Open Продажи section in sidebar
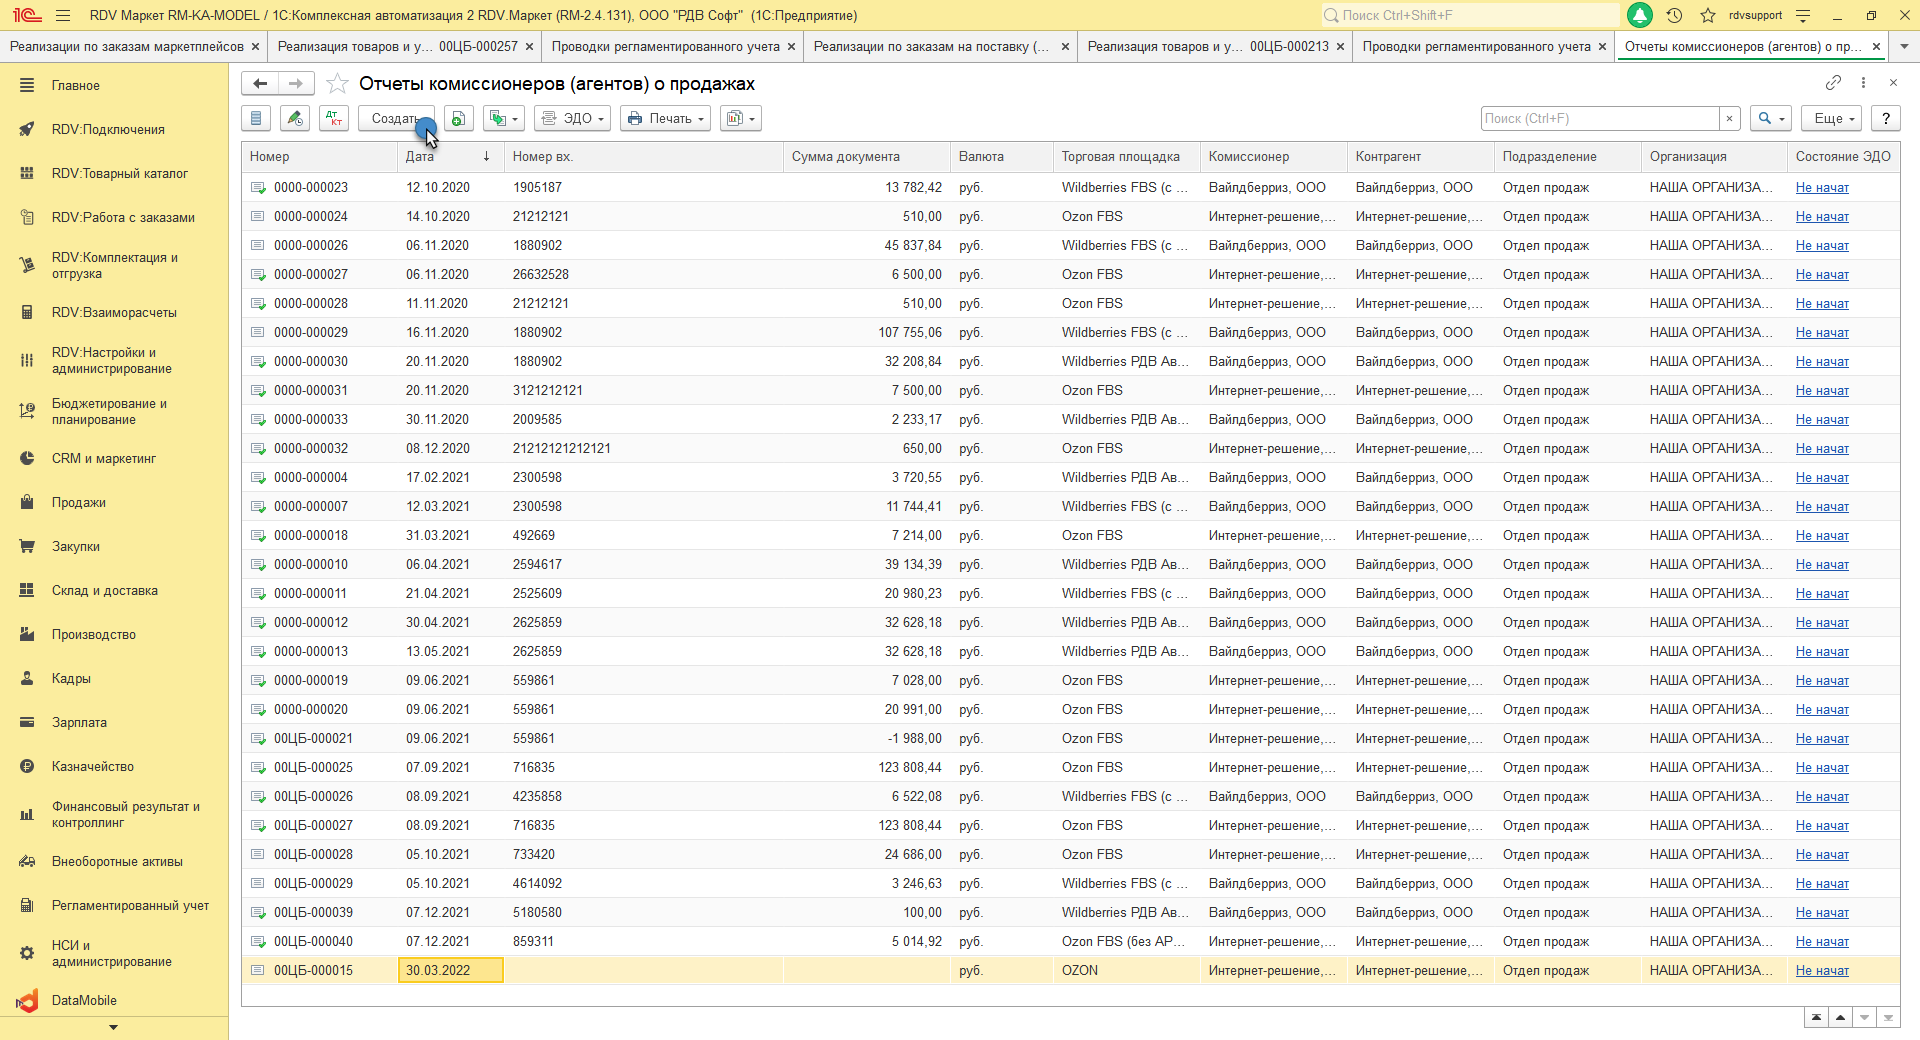This screenshot has width=1920, height=1040. click(x=79, y=502)
